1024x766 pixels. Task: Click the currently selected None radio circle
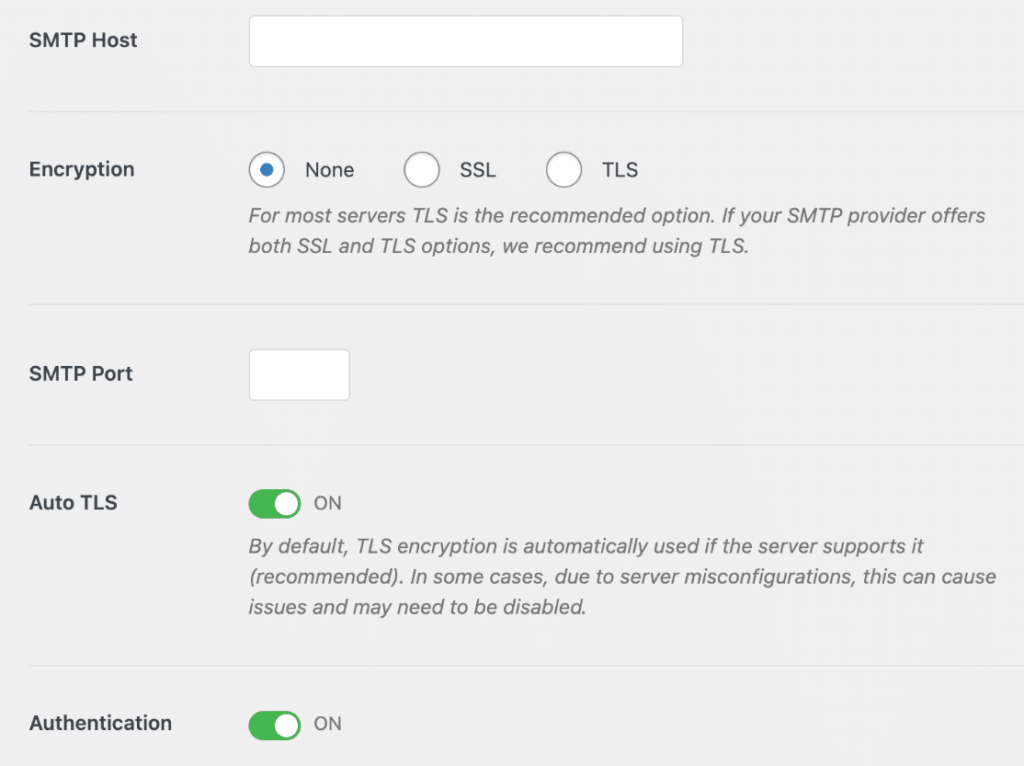click(266, 170)
